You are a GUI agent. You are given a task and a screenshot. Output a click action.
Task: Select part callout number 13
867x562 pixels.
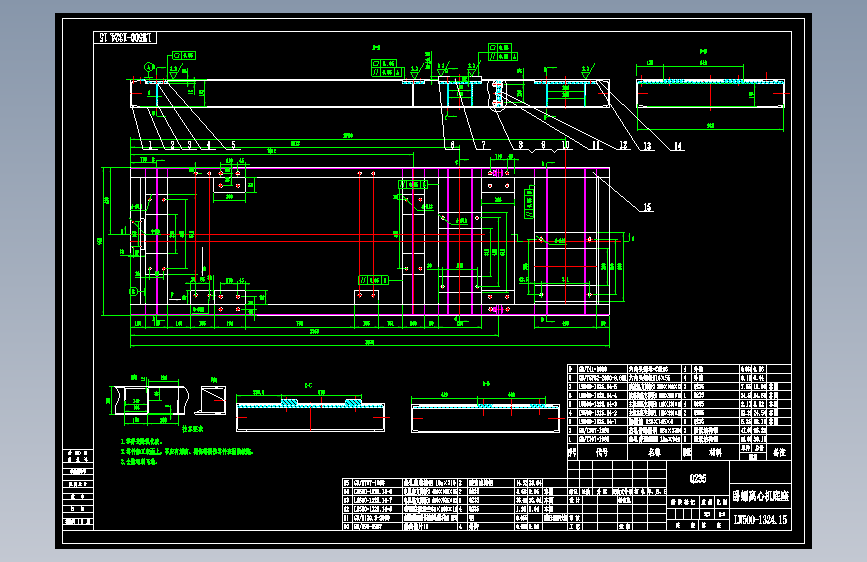[x=647, y=146]
